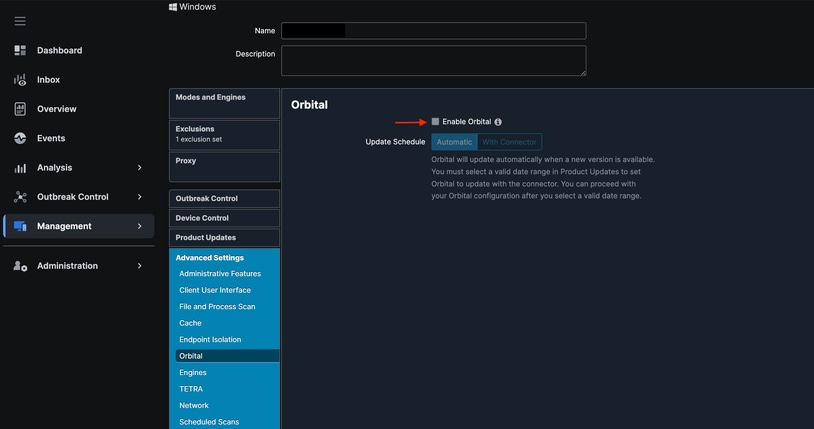Click into the Description text area
The width and height of the screenshot is (814, 429).
[433, 61]
